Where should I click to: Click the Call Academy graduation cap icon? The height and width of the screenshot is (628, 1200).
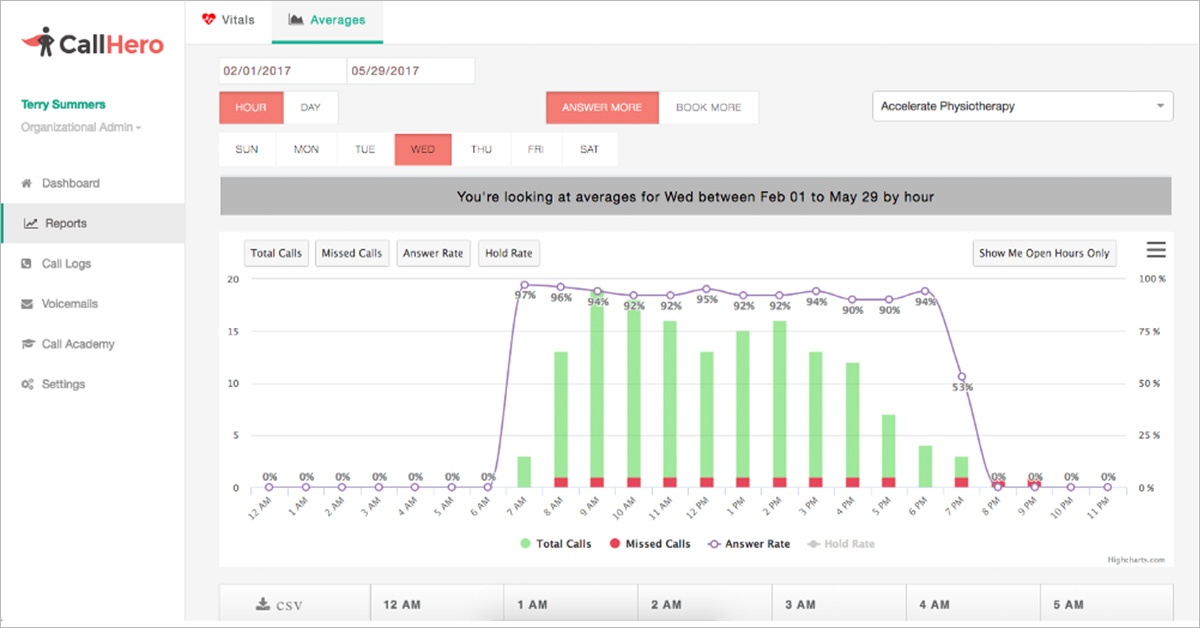click(x=28, y=344)
